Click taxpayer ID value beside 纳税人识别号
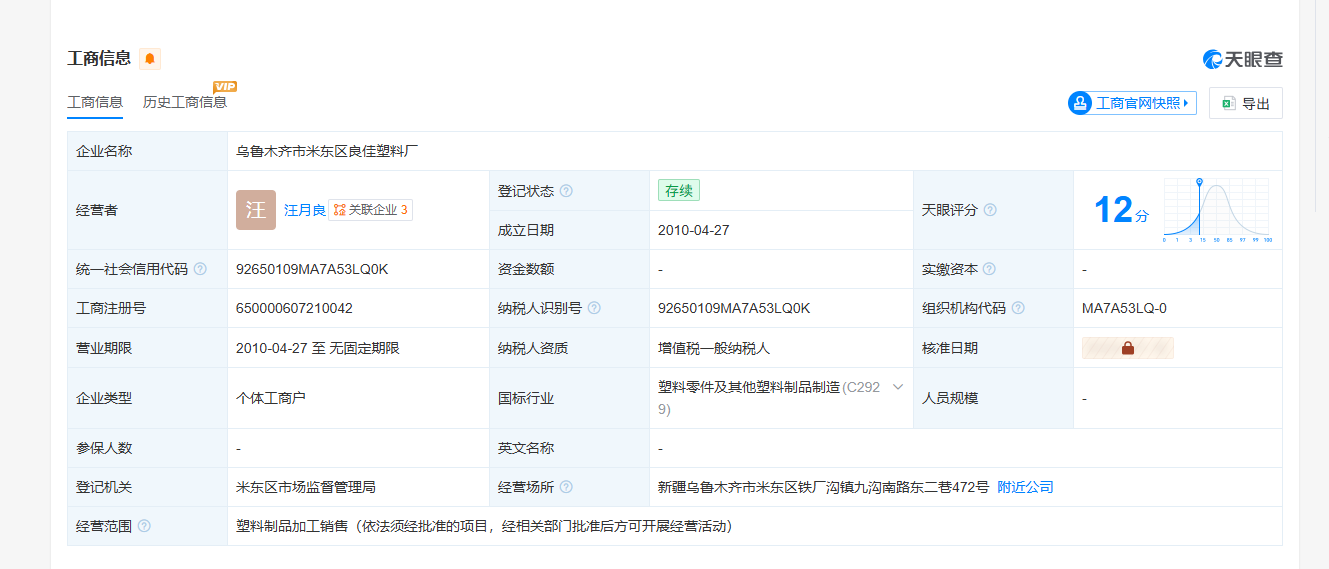 734,308
